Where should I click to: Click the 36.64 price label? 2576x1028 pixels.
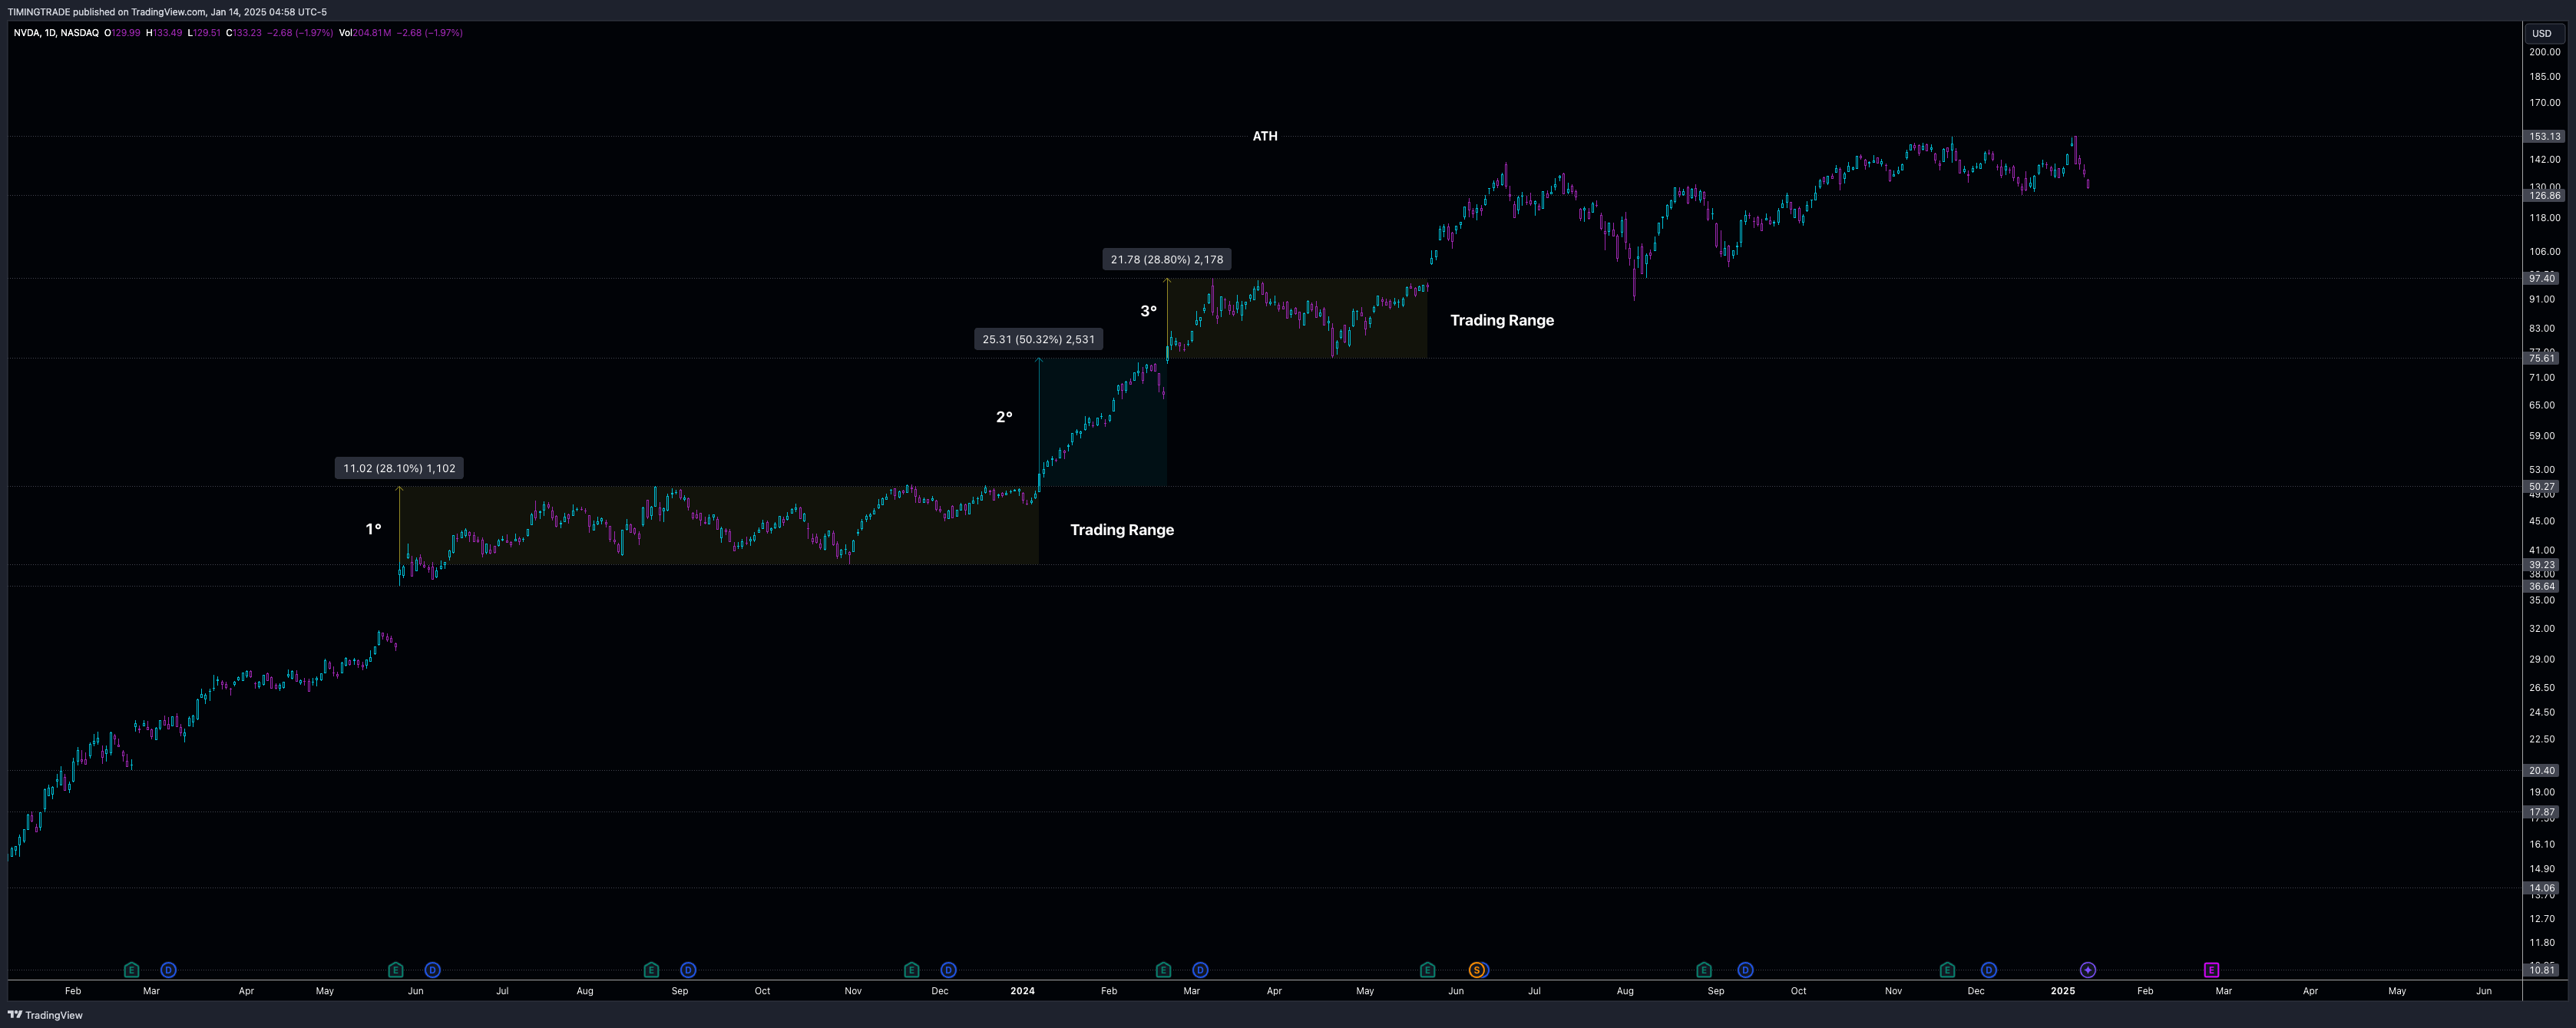click(2541, 586)
